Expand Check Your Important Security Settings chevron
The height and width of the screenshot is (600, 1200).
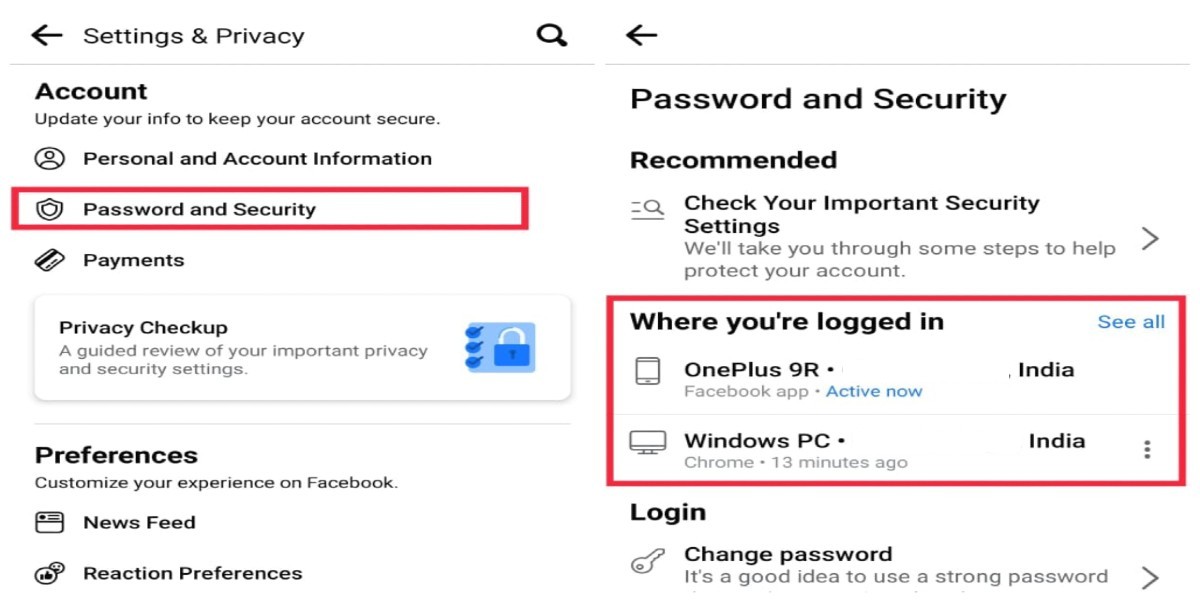click(x=1151, y=239)
